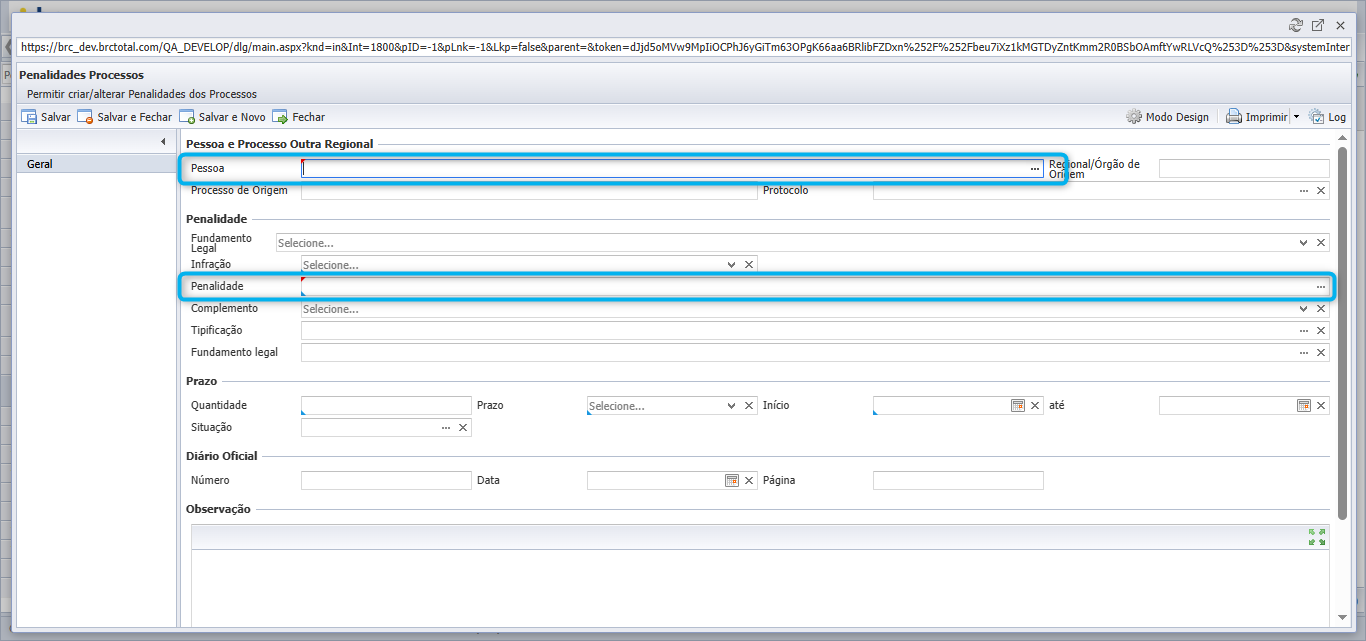This screenshot has width=1366, height=641.
Task: Collapse the left side panel arrow
Action: tap(163, 142)
